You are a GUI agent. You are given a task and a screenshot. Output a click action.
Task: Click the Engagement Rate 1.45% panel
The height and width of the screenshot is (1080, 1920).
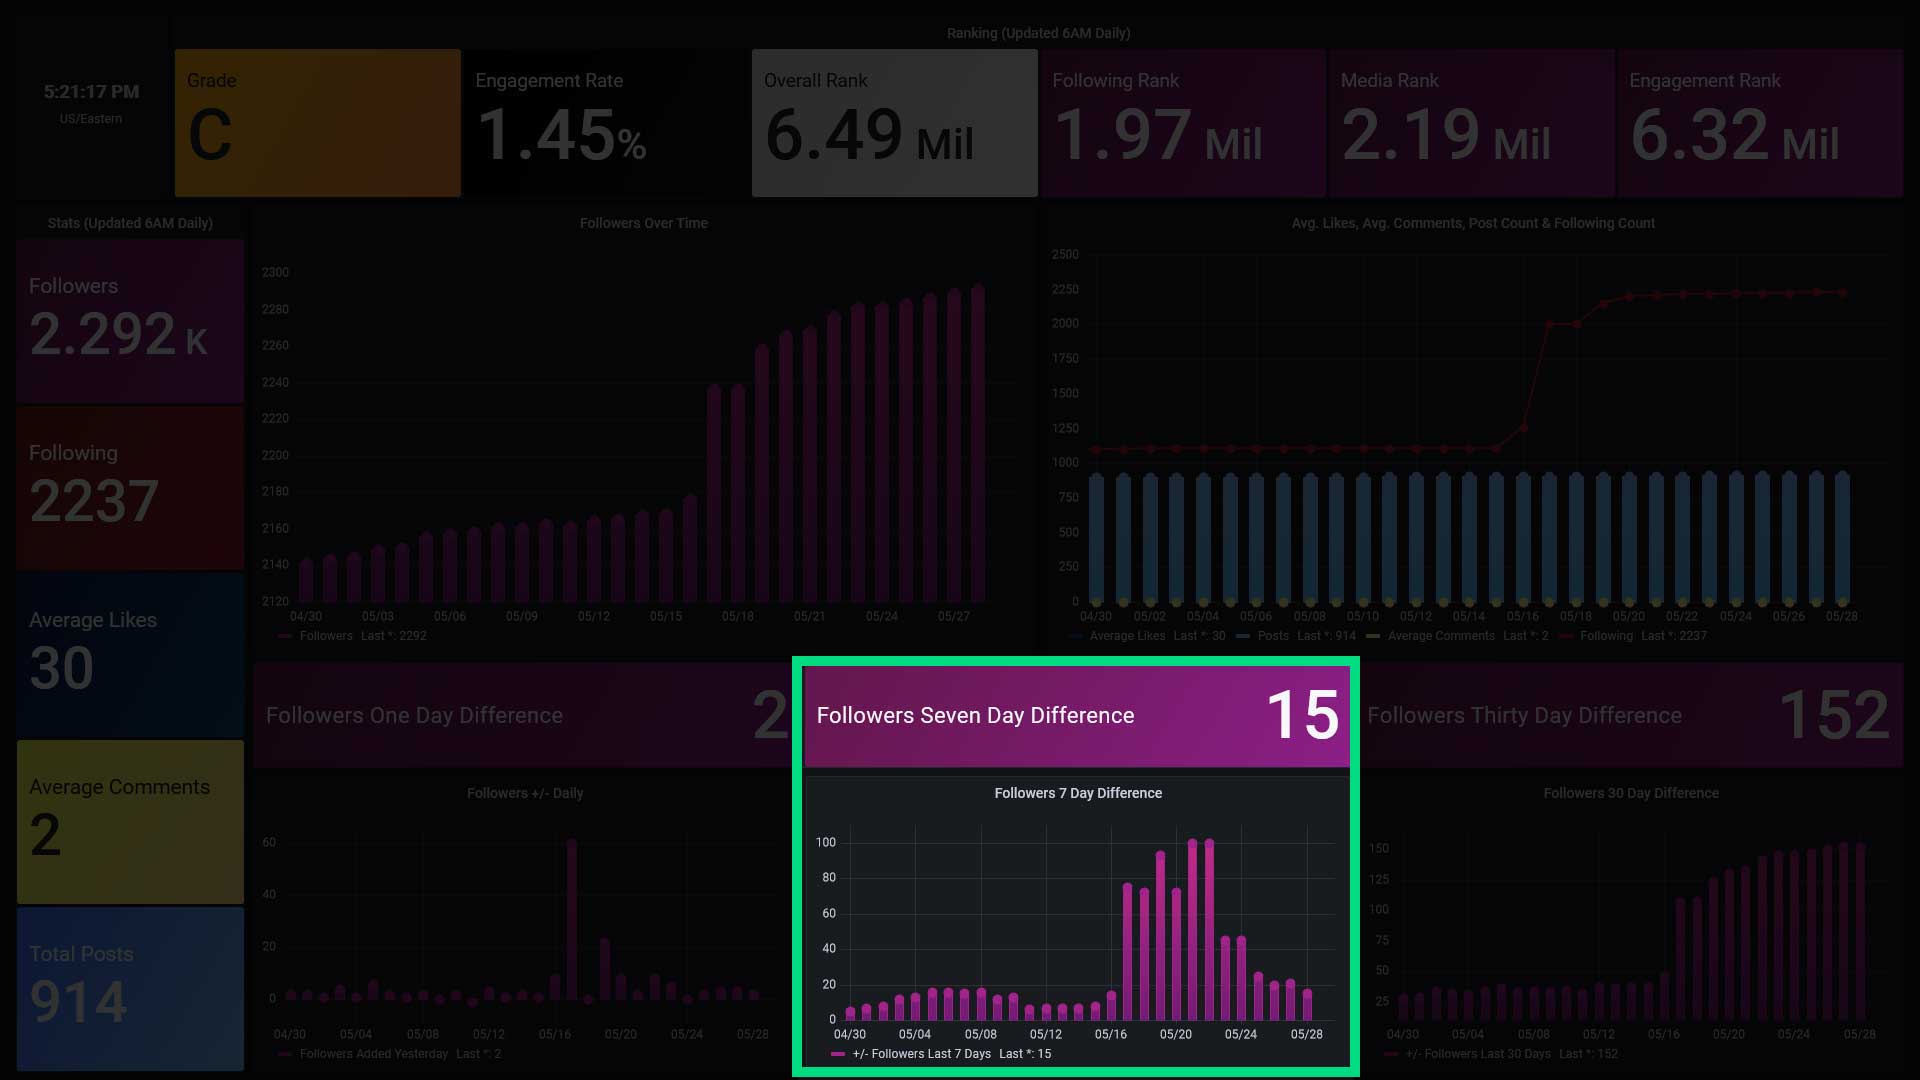click(x=605, y=123)
